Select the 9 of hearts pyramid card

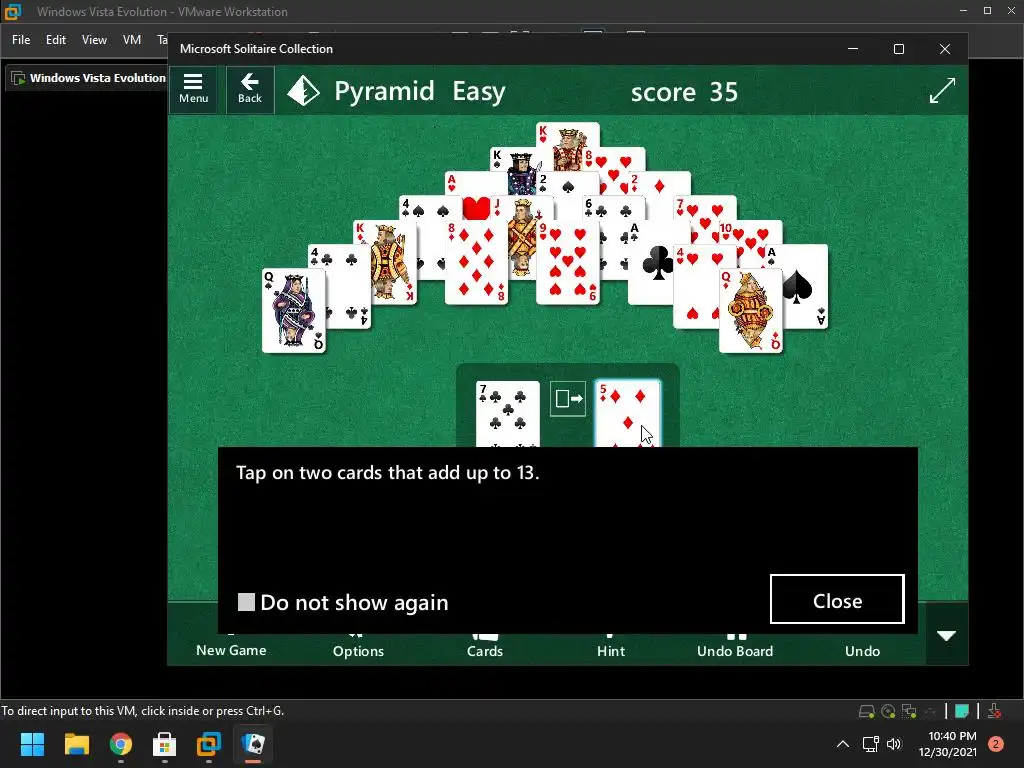(568, 263)
